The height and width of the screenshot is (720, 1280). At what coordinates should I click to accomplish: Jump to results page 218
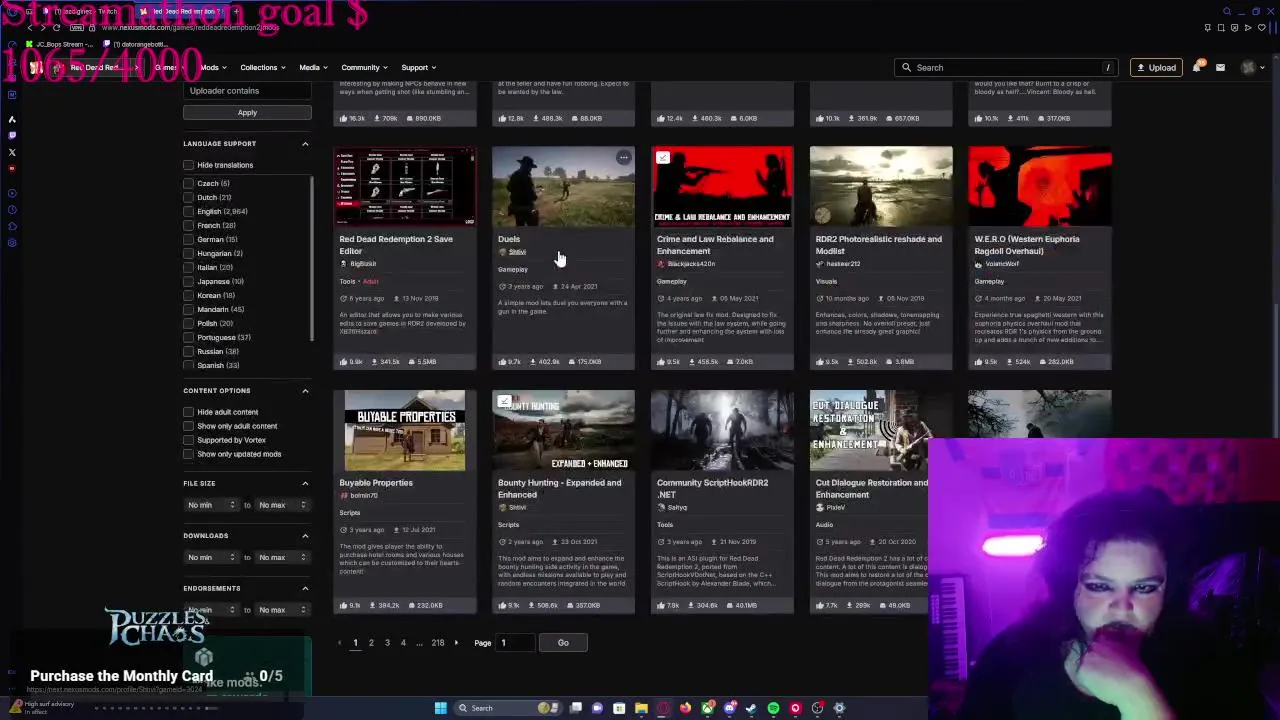click(437, 643)
